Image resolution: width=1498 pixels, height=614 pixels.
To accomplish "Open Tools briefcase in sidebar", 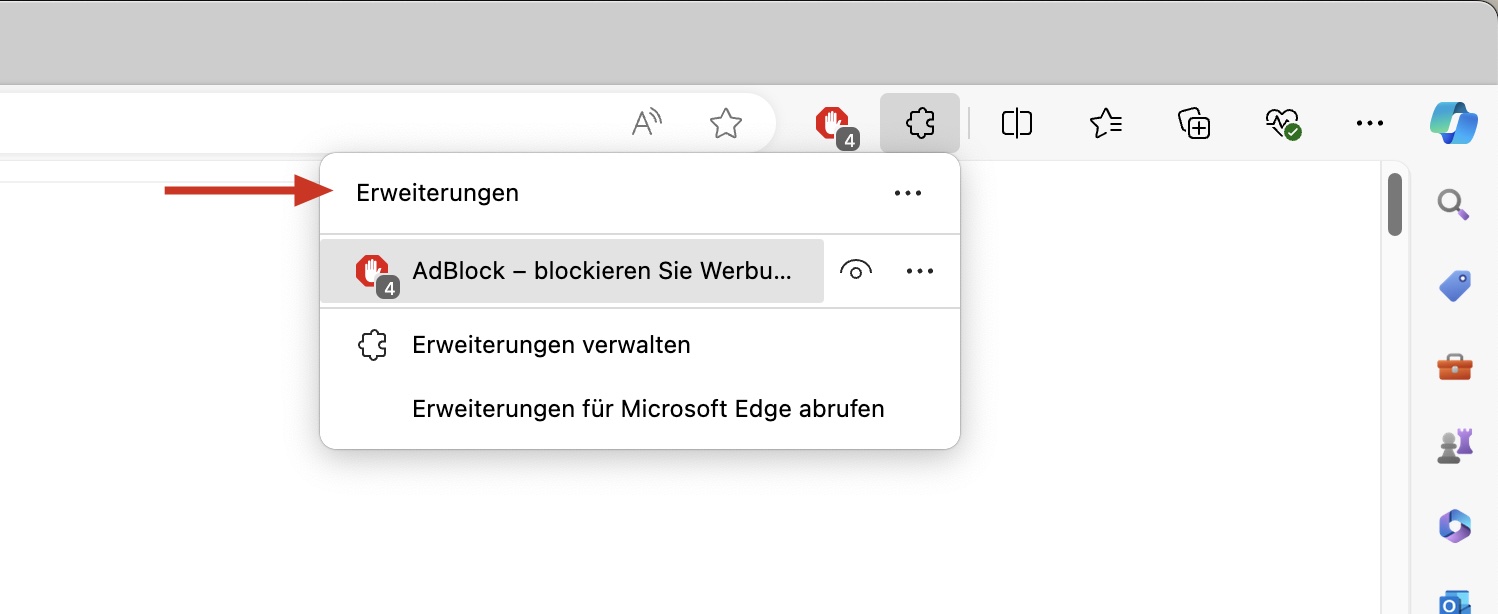I will (1454, 367).
